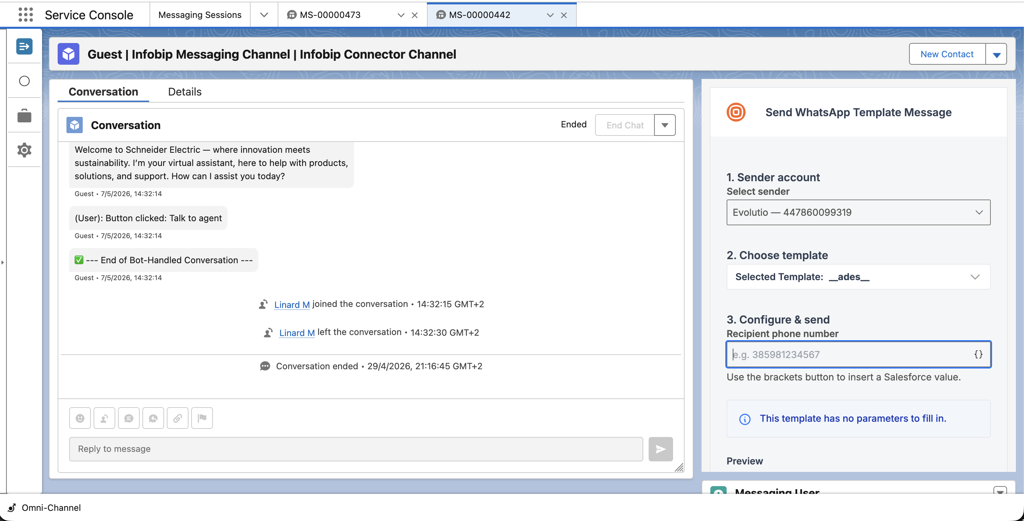
Task: Expand MS-00000473 tab options chevron
Action: pyautogui.click(x=401, y=15)
